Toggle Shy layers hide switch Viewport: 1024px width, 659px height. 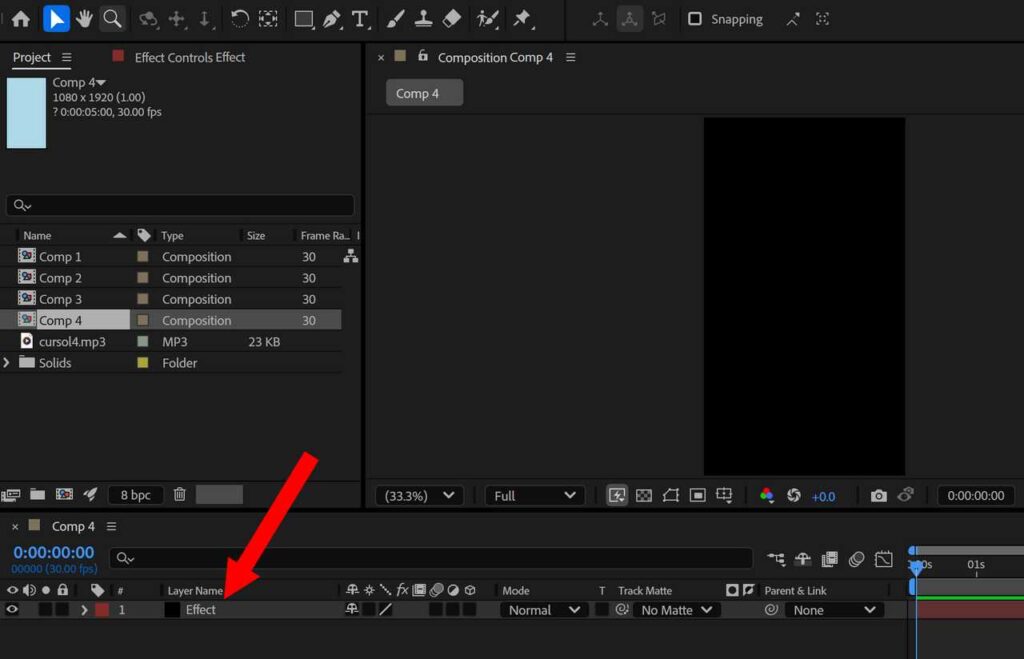click(803, 559)
